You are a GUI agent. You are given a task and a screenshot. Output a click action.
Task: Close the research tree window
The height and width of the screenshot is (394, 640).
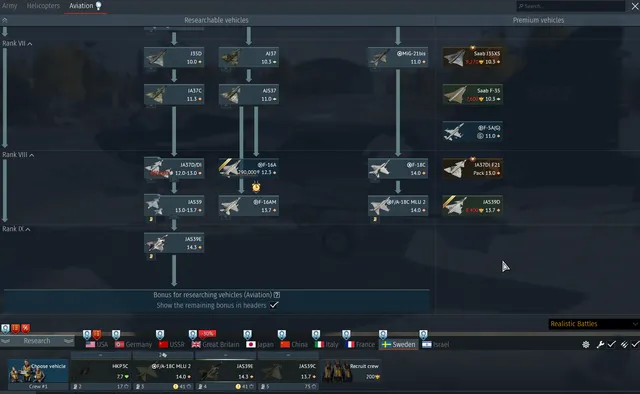point(635,6)
